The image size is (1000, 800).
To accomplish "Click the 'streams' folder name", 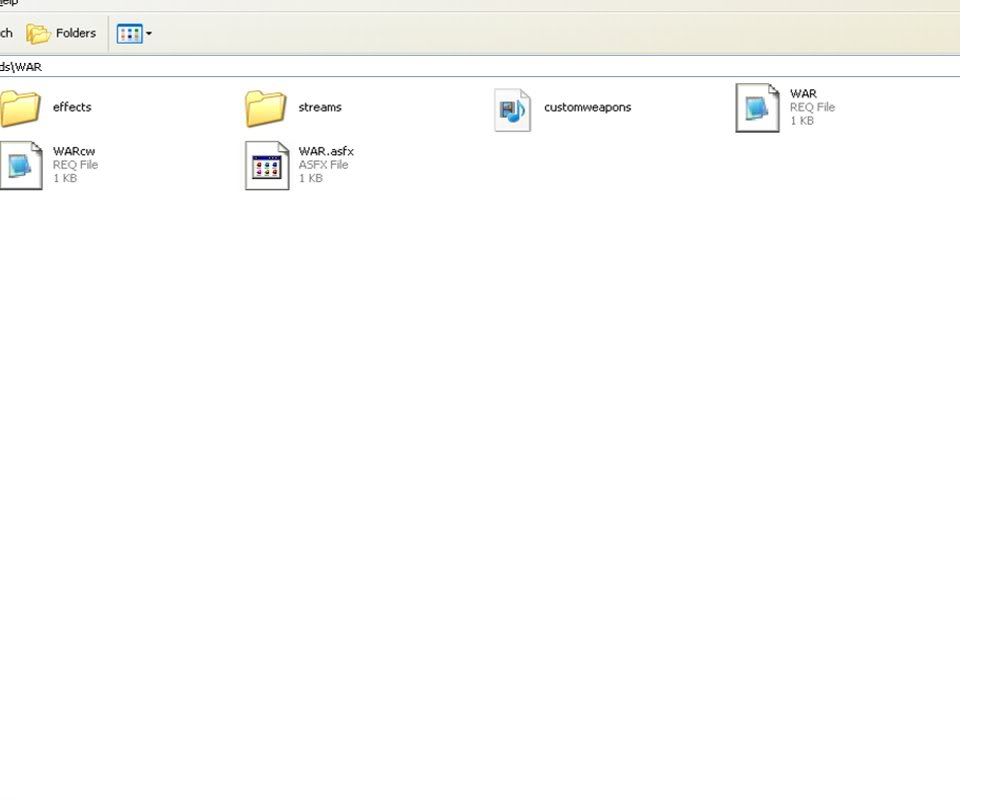I will click(320, 107).
